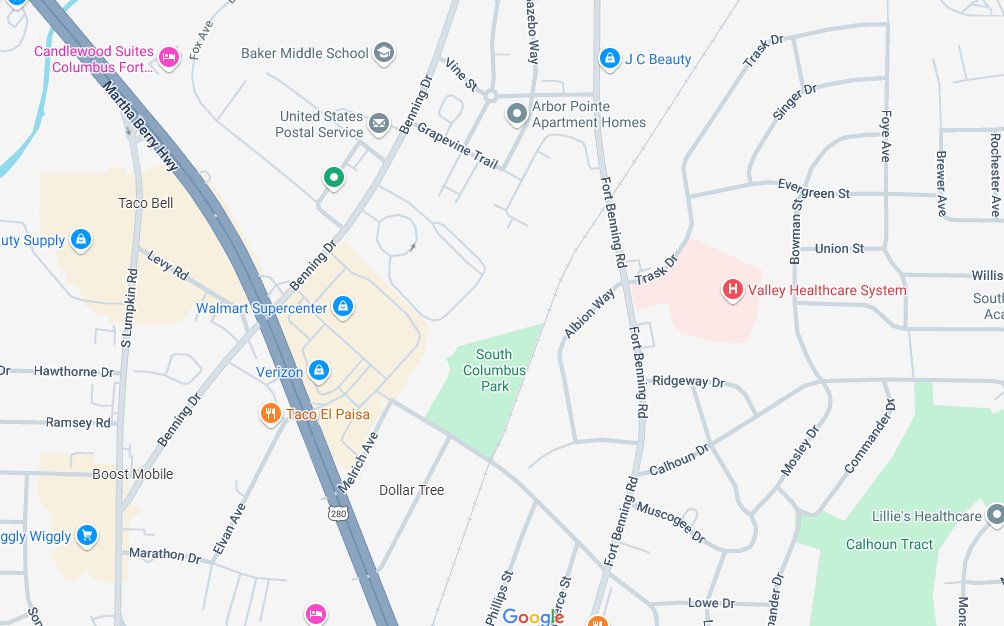Select the Walmart Supercenter shopping pin

click(x=343, y=307)
